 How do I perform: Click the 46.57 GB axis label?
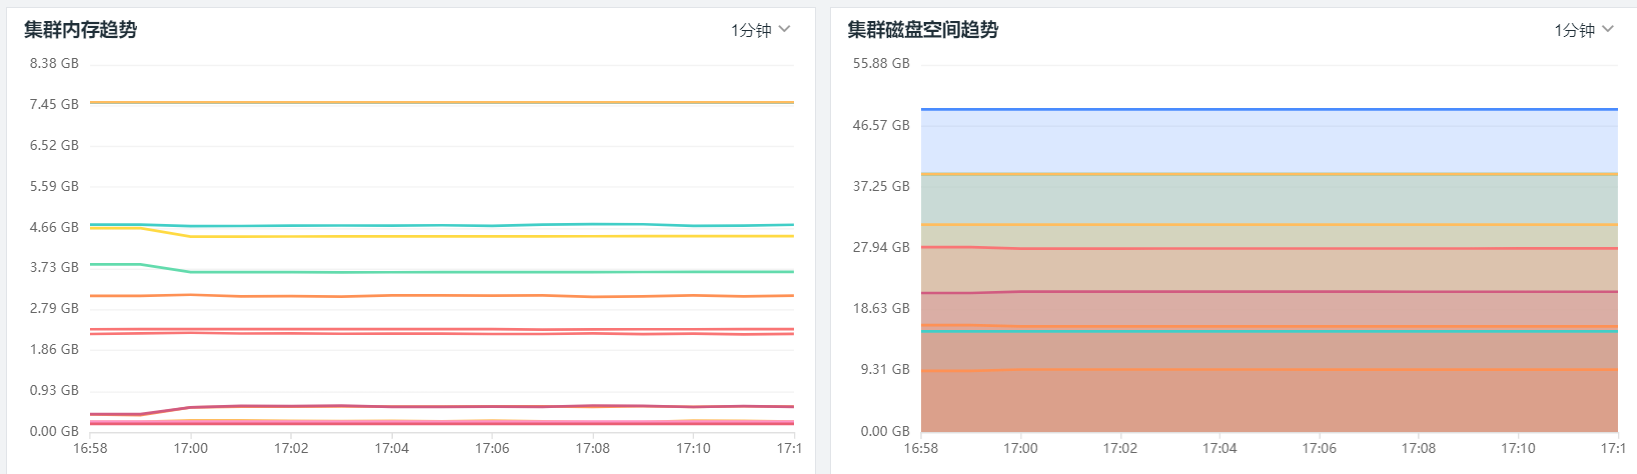pyautogui.click(x=880, y=125)
